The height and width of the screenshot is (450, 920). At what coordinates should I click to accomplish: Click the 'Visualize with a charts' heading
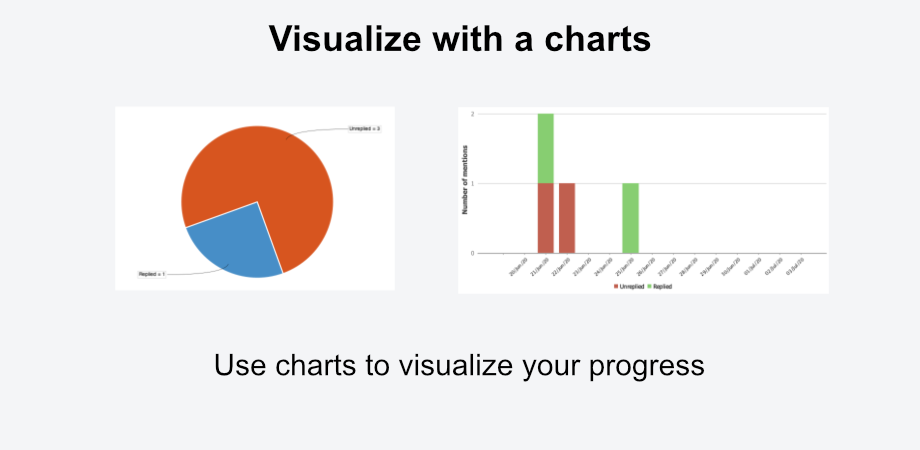point(460,39)
